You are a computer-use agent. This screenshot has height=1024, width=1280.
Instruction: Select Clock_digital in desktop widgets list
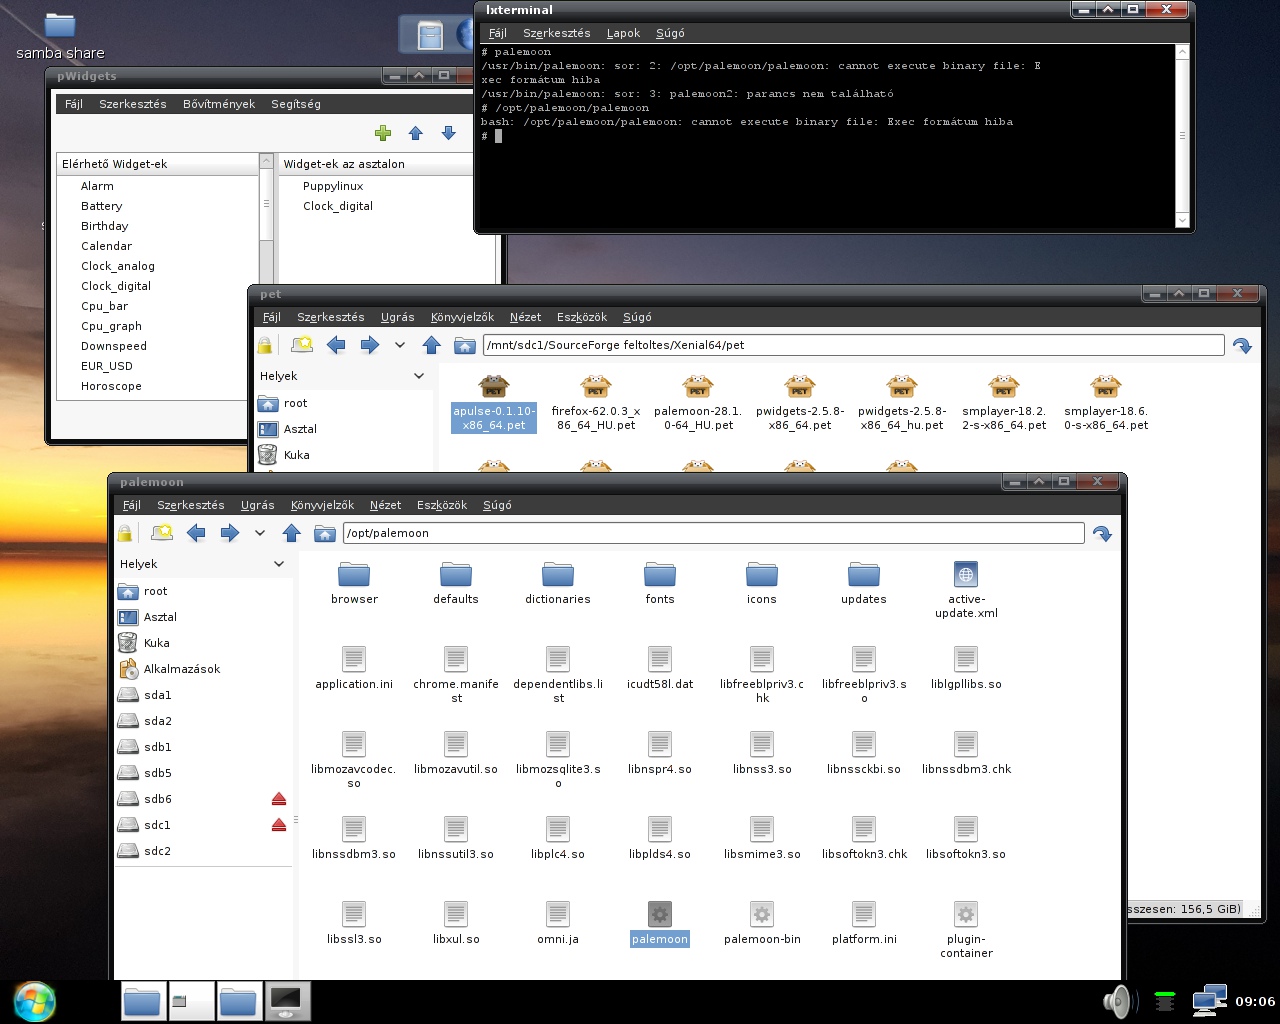pos(338,206)
